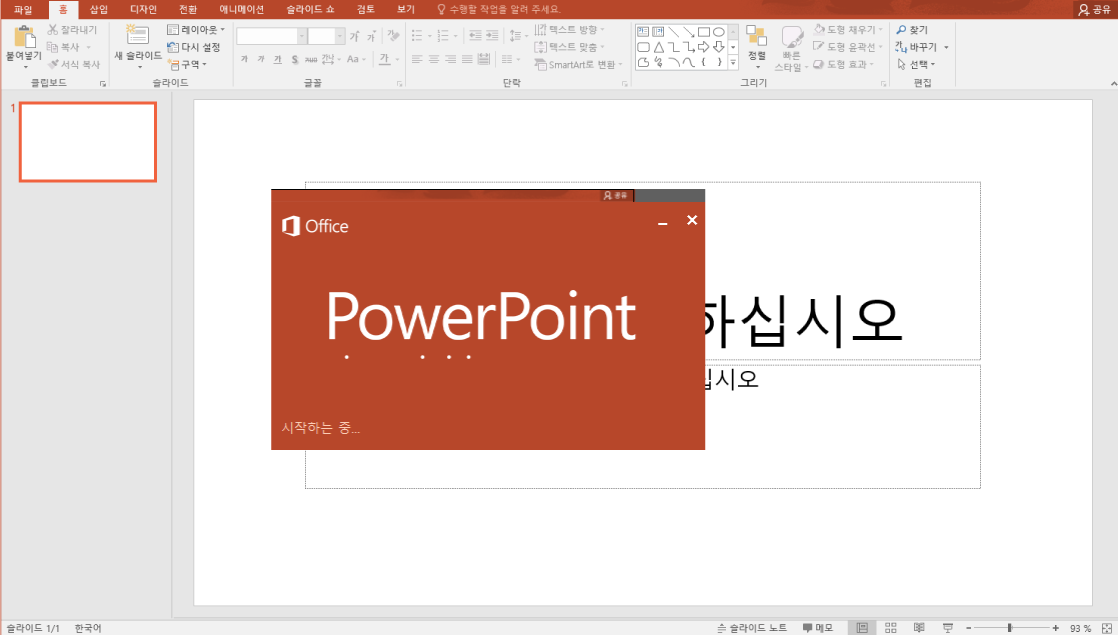Switch to slide sorter view in status bar
The height and width of the screenshot is (635, 1118).
tap(891, 628)
